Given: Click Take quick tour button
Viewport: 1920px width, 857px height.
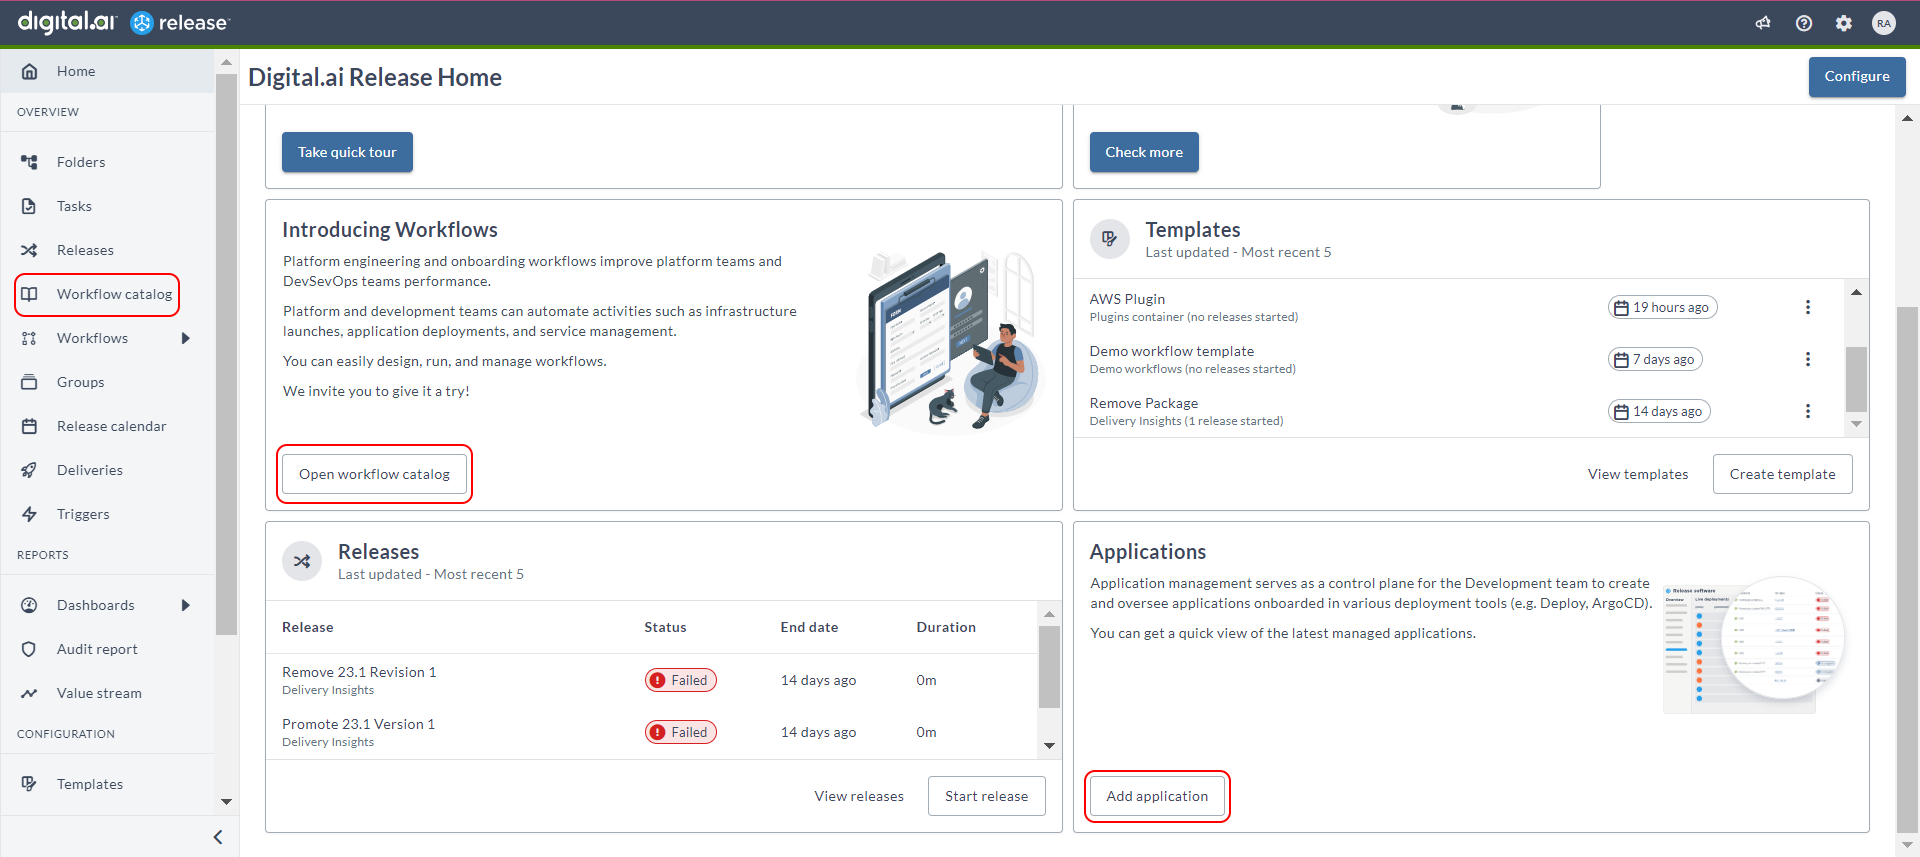Looking at the screenshot, I should 347,152.
